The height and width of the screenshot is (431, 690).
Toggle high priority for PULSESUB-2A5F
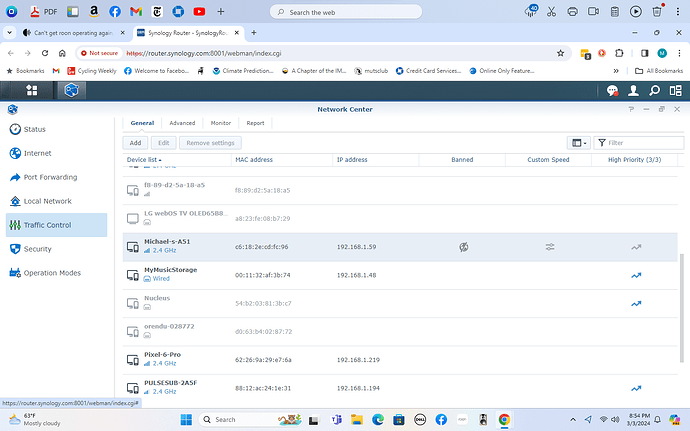click(636, 388)
